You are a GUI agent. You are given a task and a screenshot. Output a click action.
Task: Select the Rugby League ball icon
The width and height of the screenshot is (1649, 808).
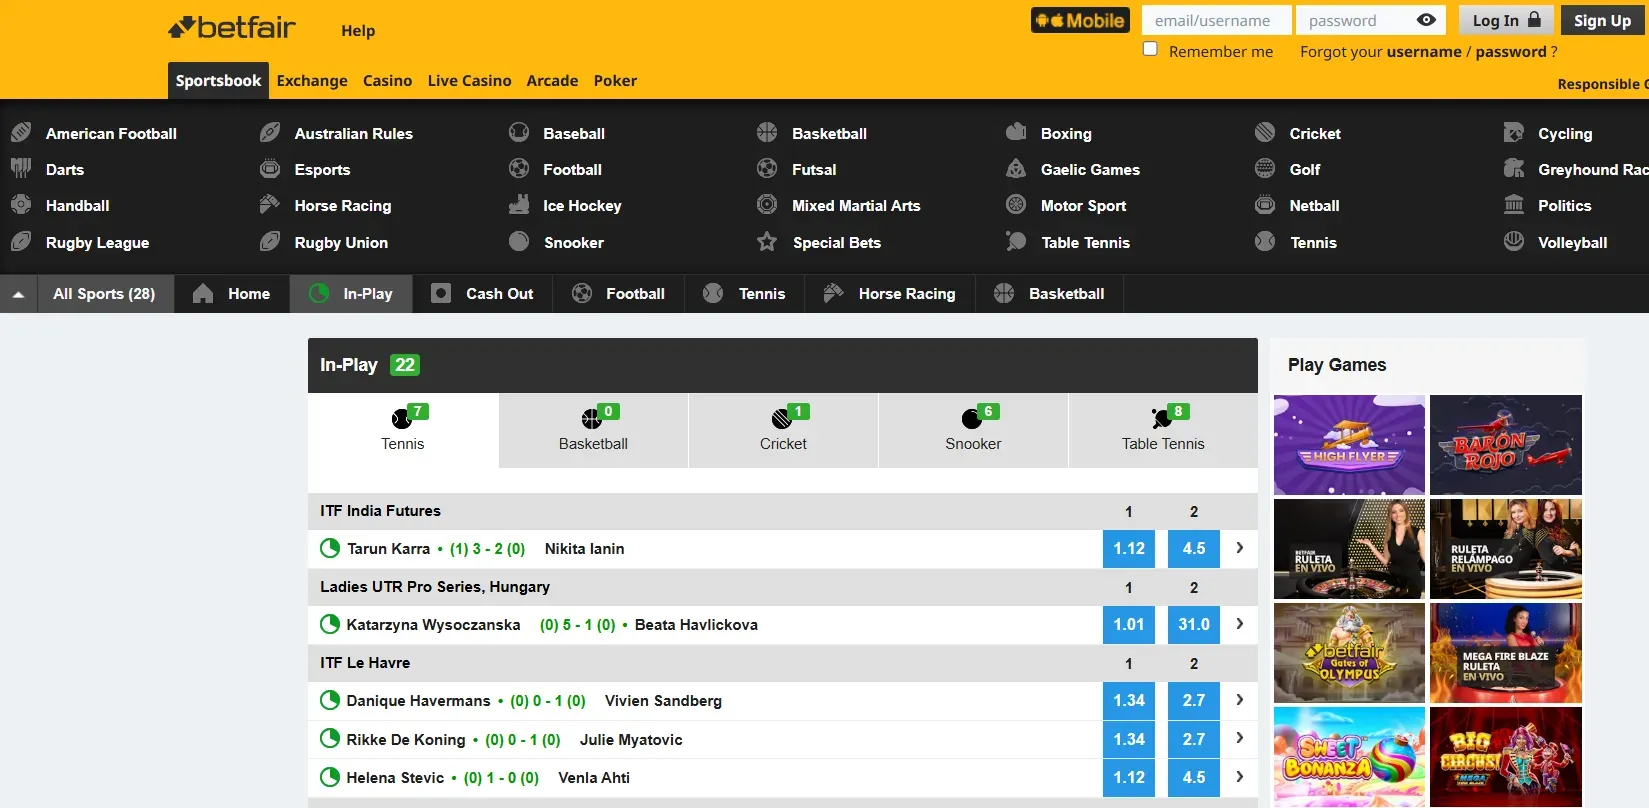tap(21, 241)
